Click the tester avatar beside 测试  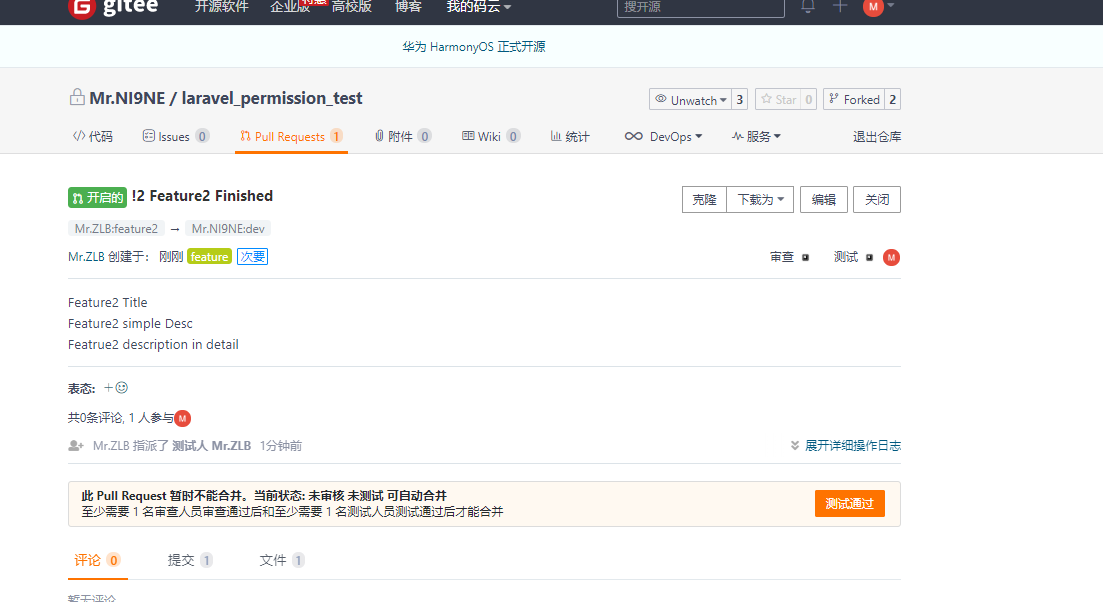[891, 257]
